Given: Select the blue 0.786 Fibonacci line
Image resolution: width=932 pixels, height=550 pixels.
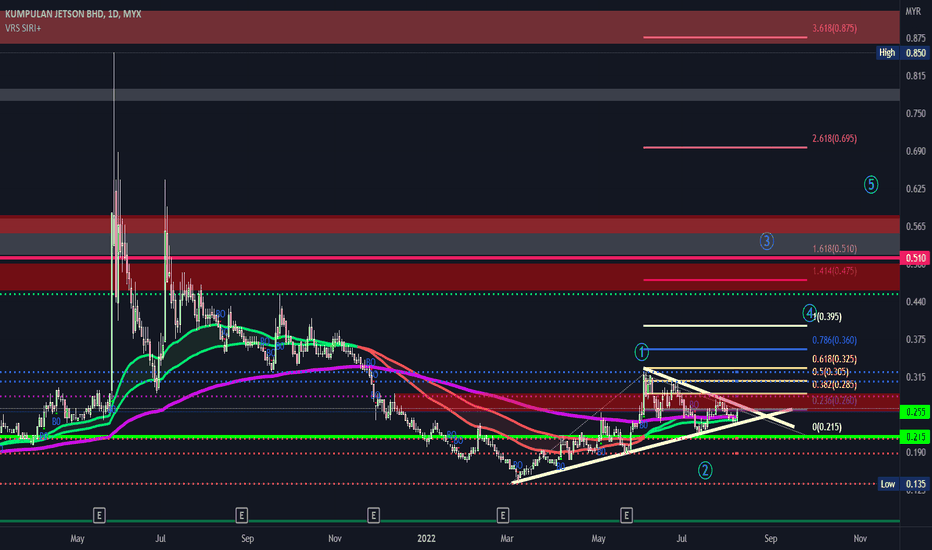Looking at the screenshot, I should coord(725,349).
